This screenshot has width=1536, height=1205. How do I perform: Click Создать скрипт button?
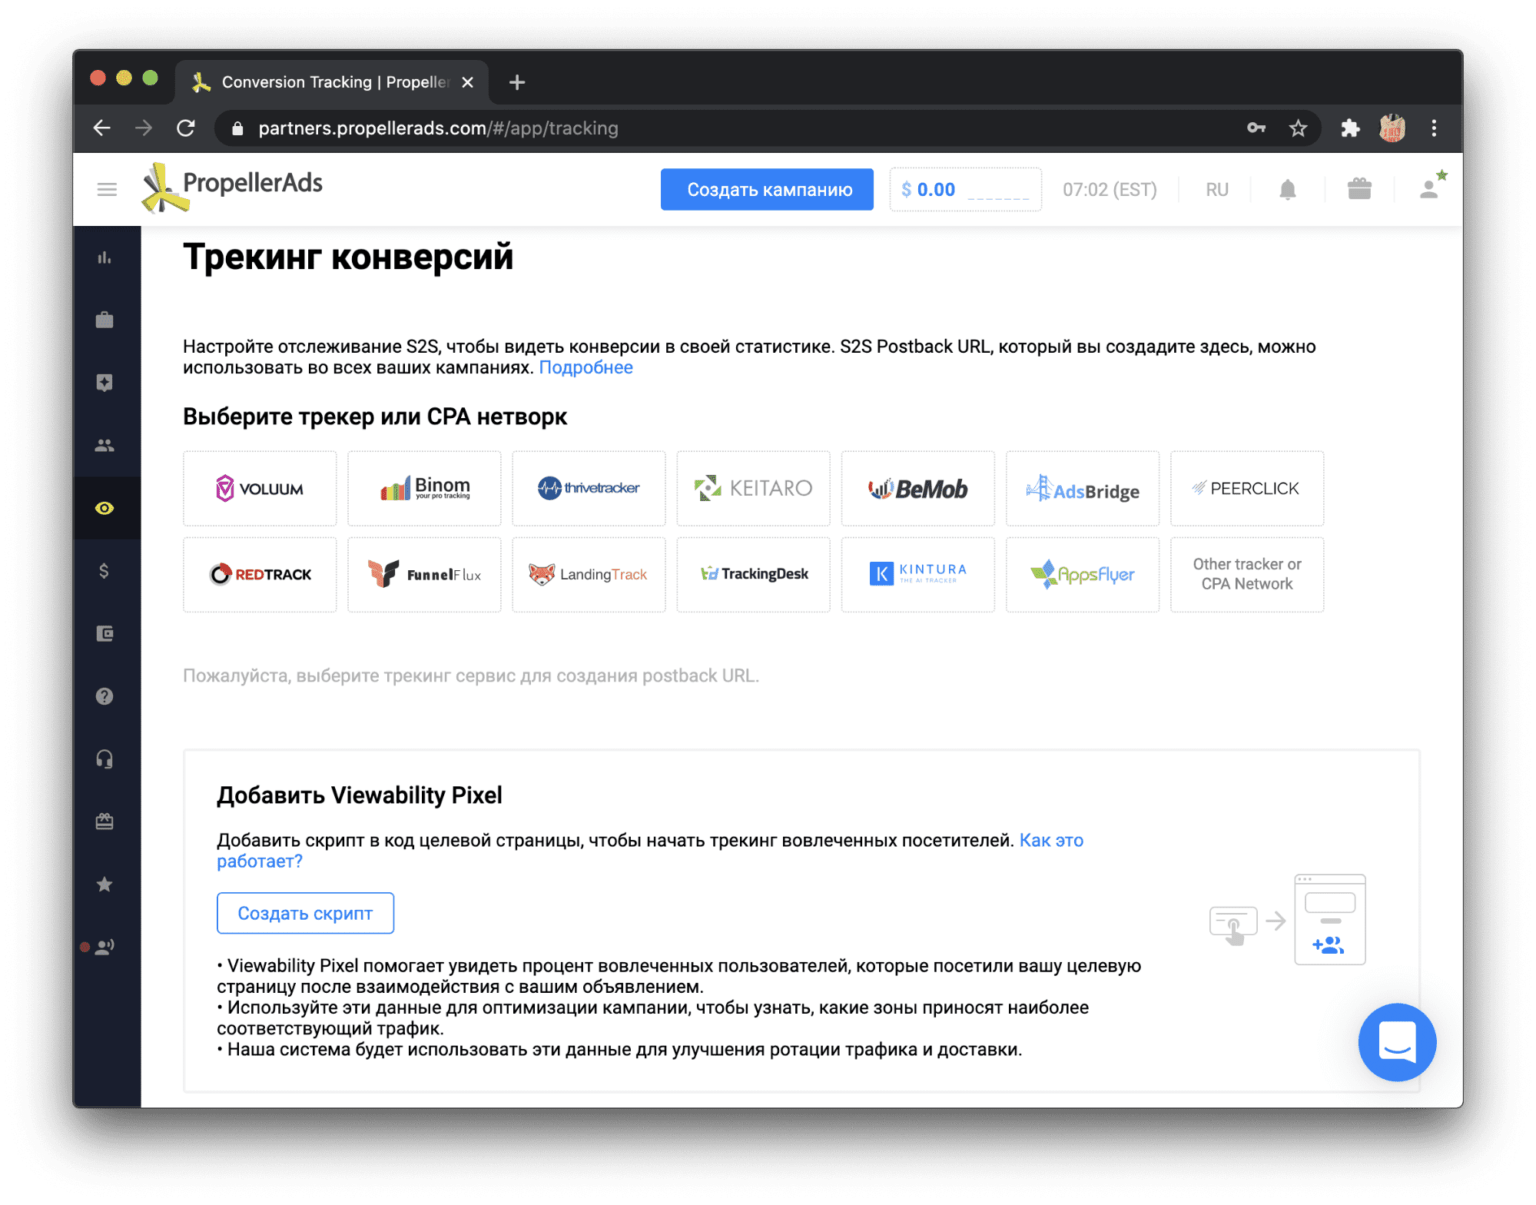tap(305, 913)
